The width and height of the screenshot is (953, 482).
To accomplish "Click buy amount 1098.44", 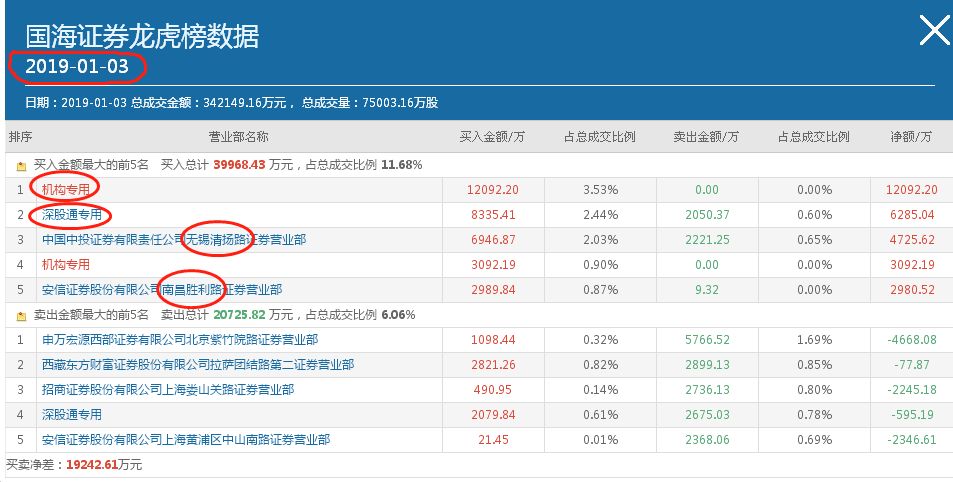I will click(x=493, y=339).
